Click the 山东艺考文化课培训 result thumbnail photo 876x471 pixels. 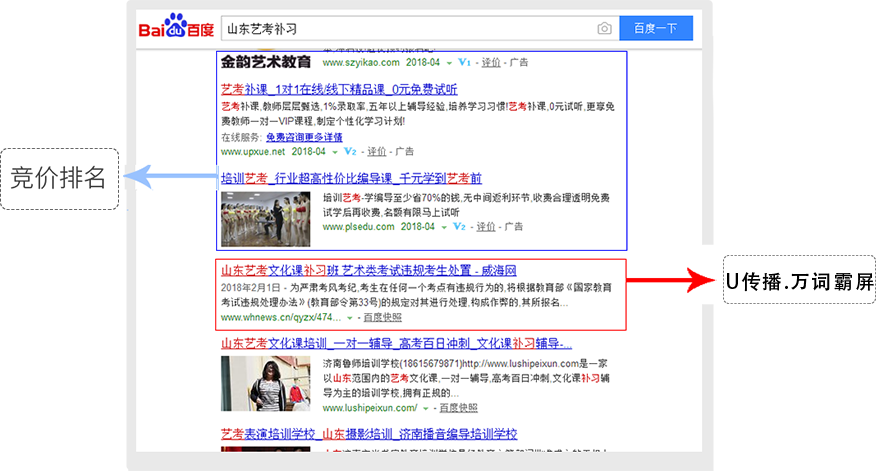[x=265, y=383]
